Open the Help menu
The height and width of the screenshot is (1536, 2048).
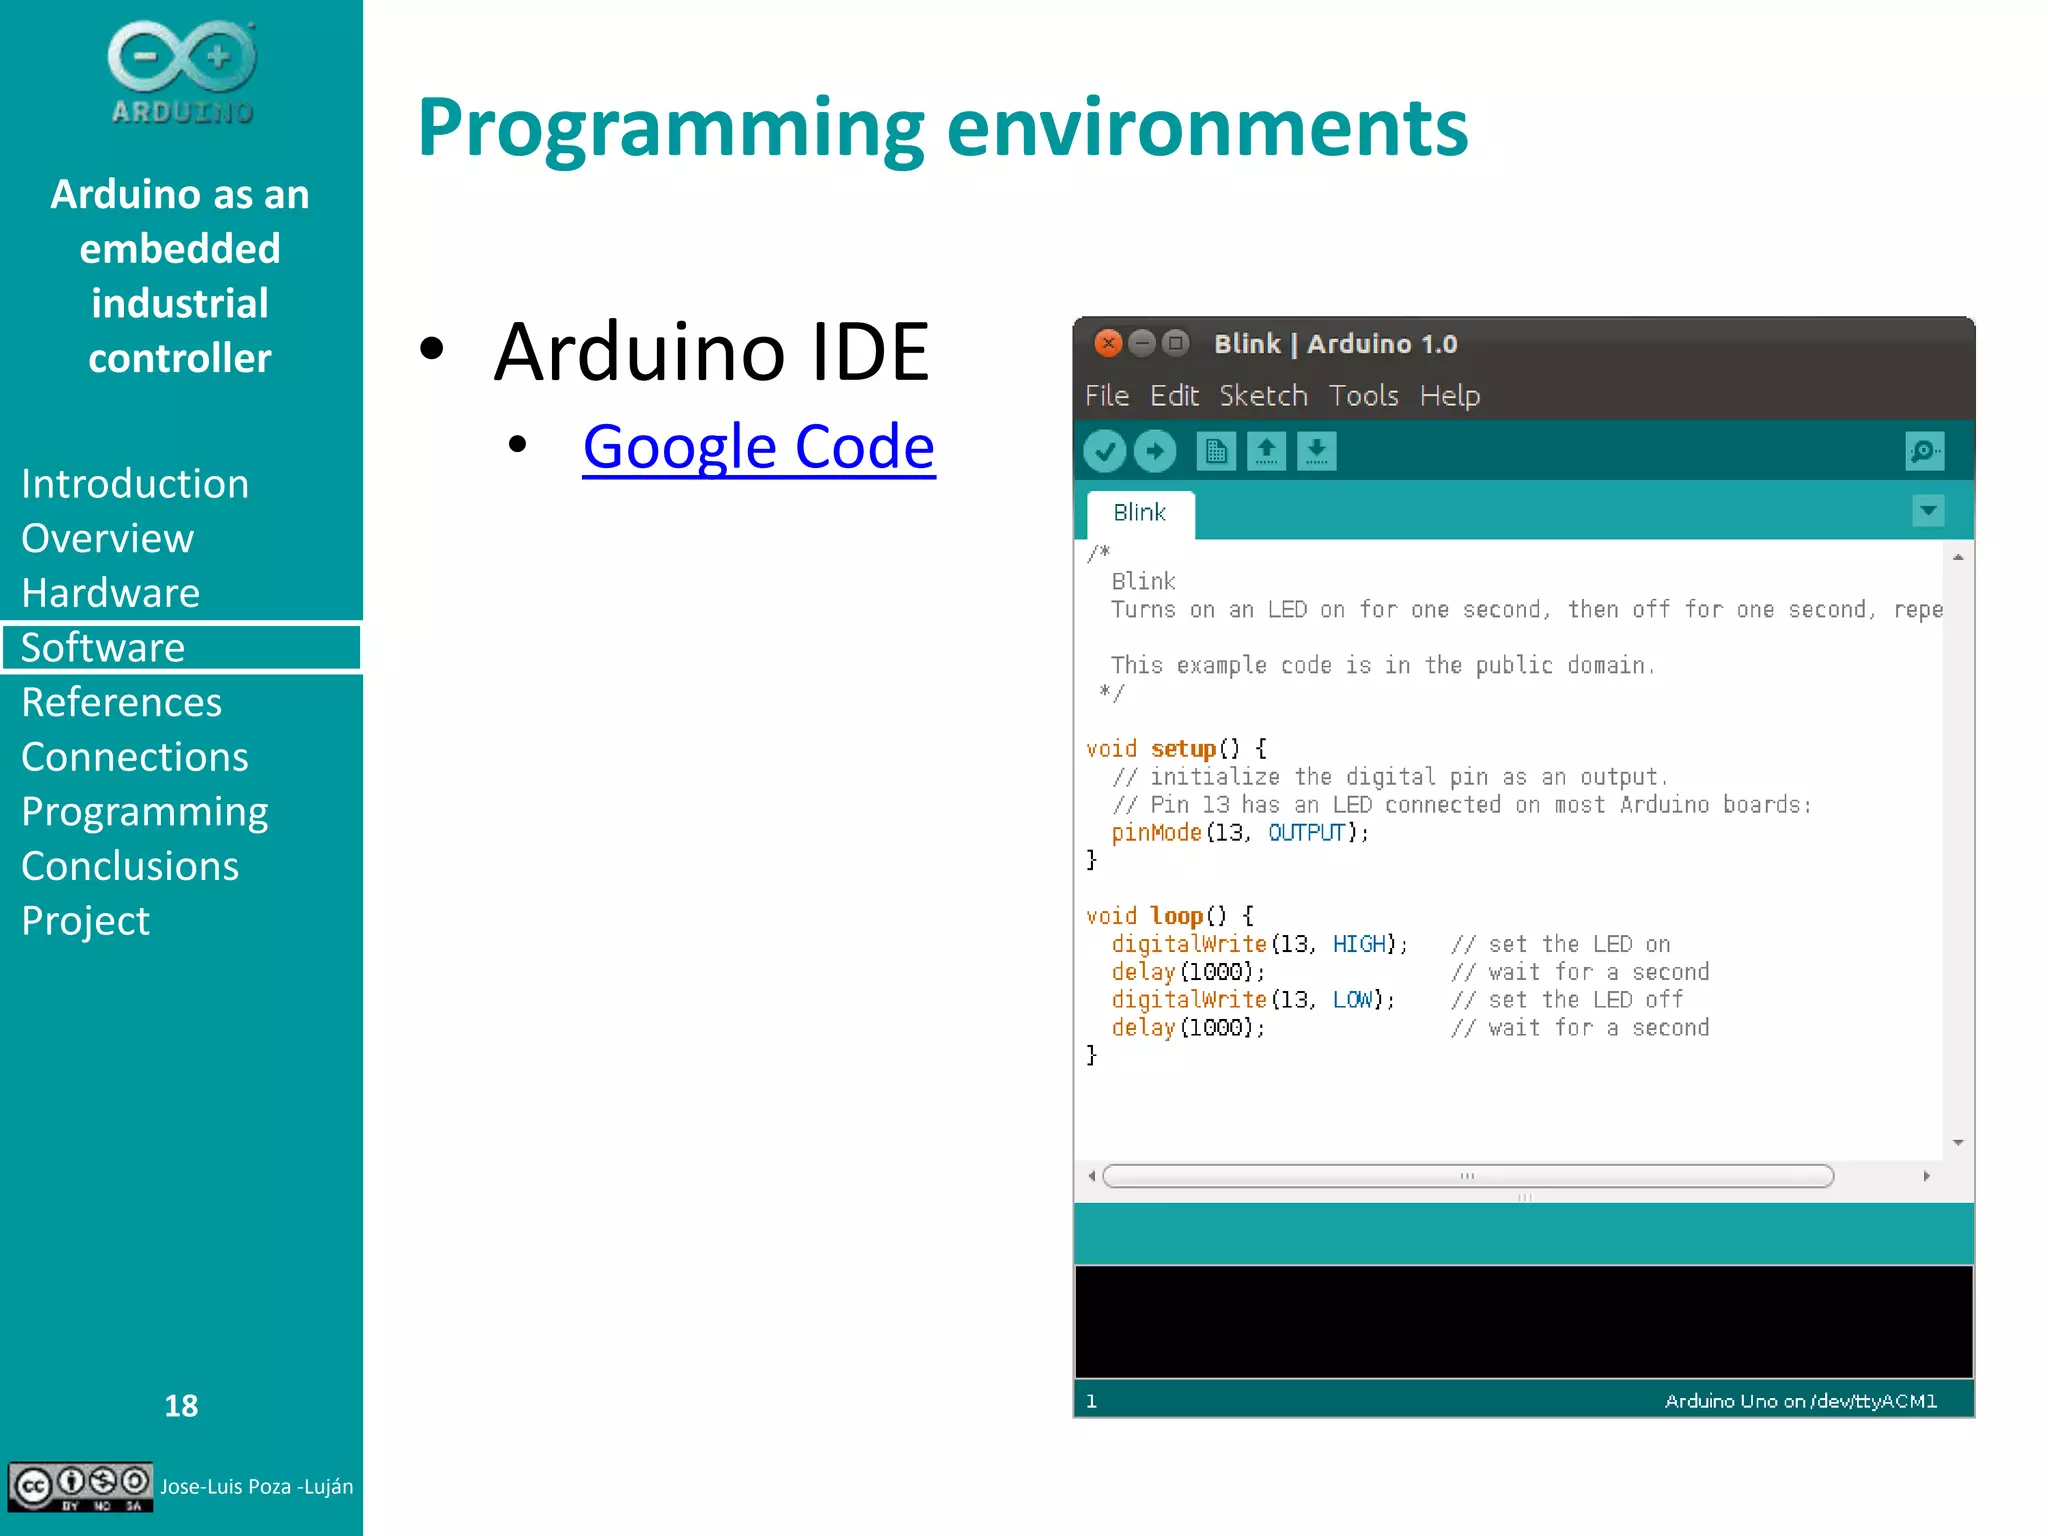[x=1450, y=396]
